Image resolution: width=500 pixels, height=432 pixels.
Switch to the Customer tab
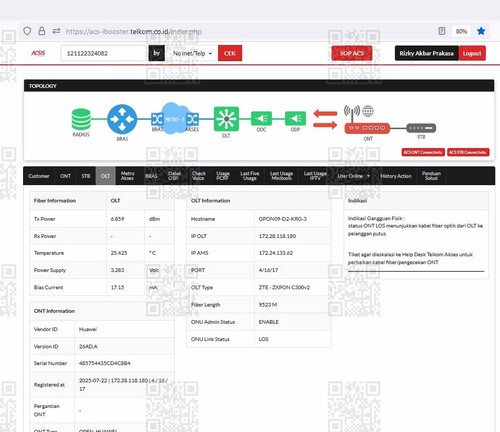39,176
